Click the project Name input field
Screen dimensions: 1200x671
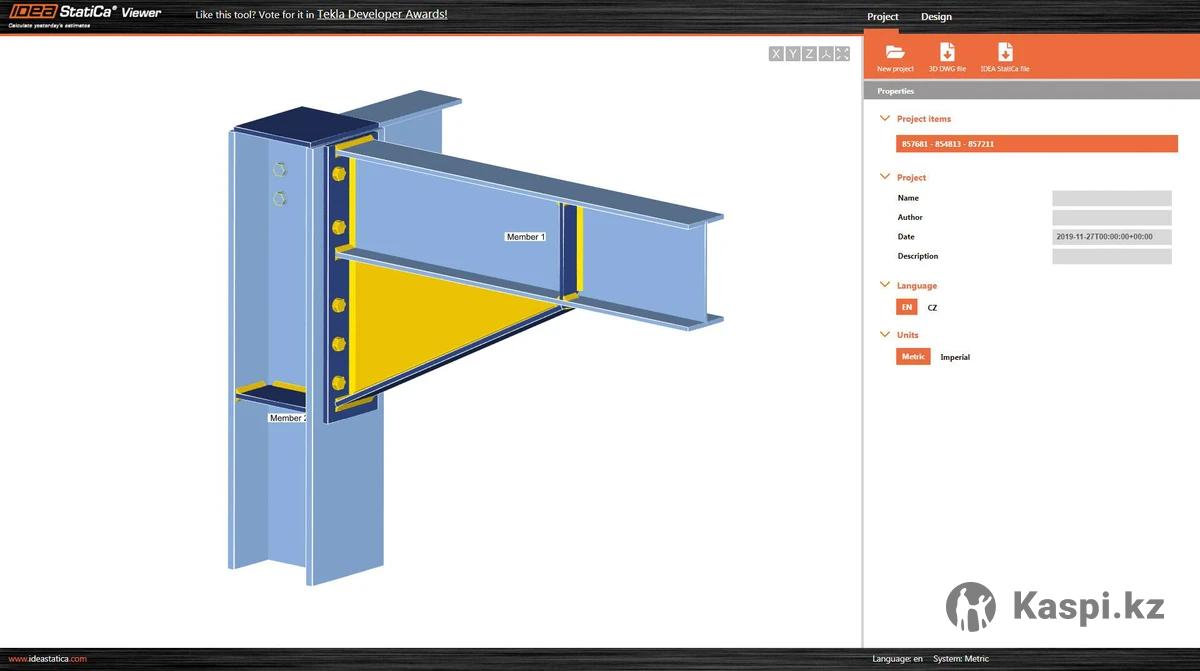click(1111, 198)
